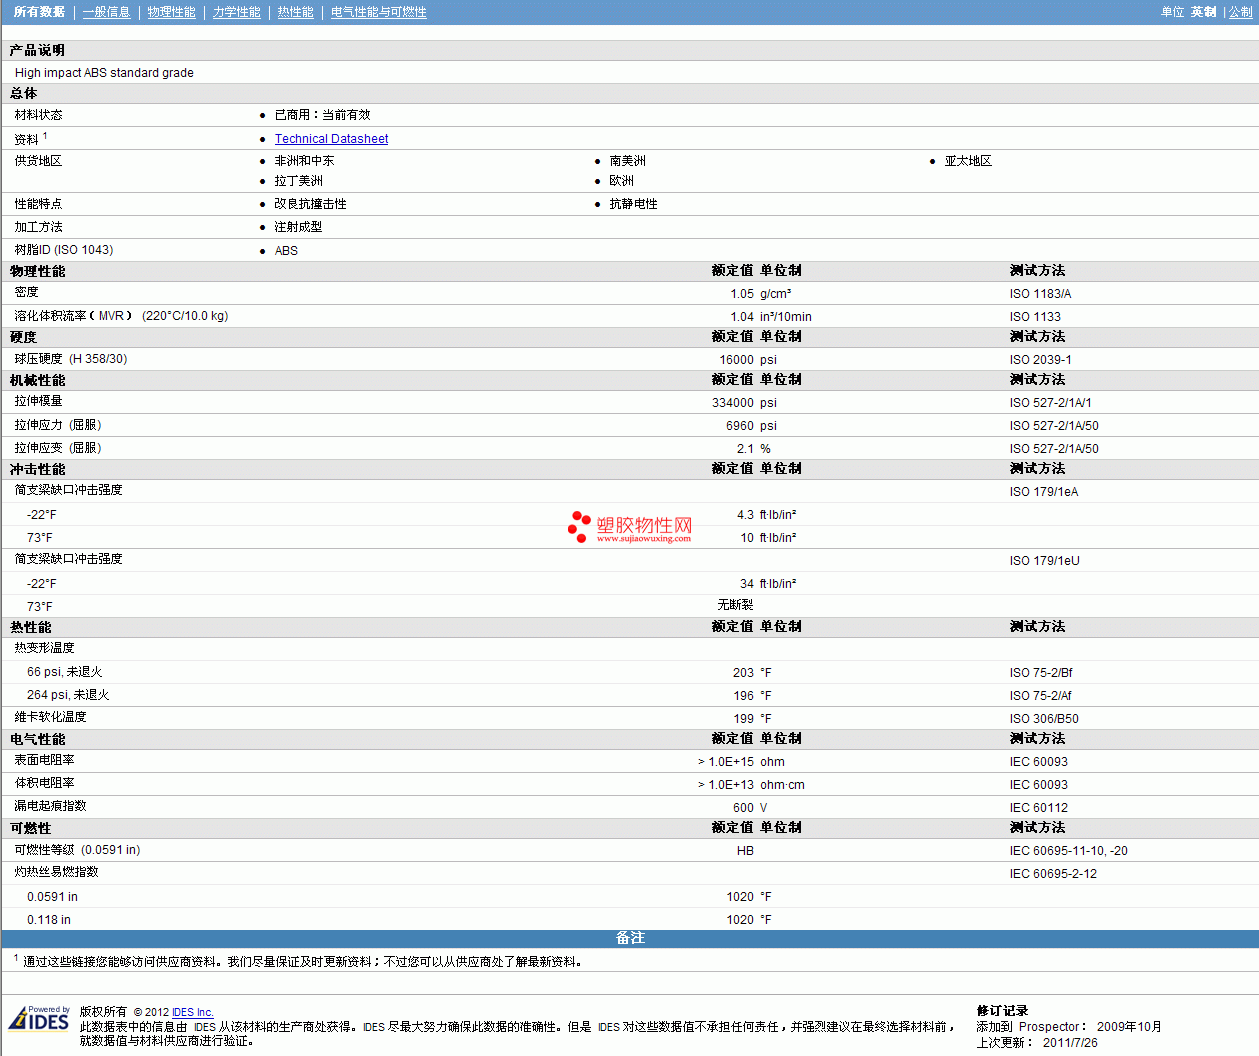Switch units to 公制 (metric)
Screen dimensions: 1259x1056
tap(1240, 12)
